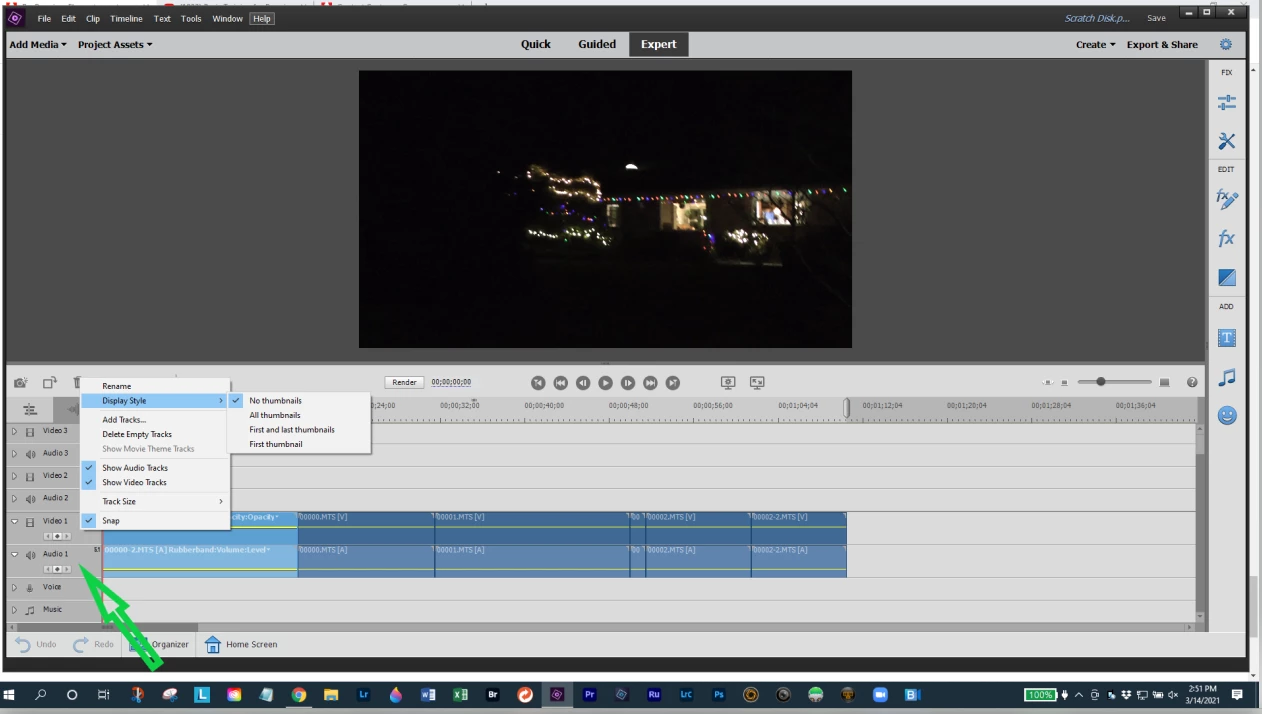Screen dimensions: 1262x714
Task: Open the Organizer button
Action: (159, 644)
